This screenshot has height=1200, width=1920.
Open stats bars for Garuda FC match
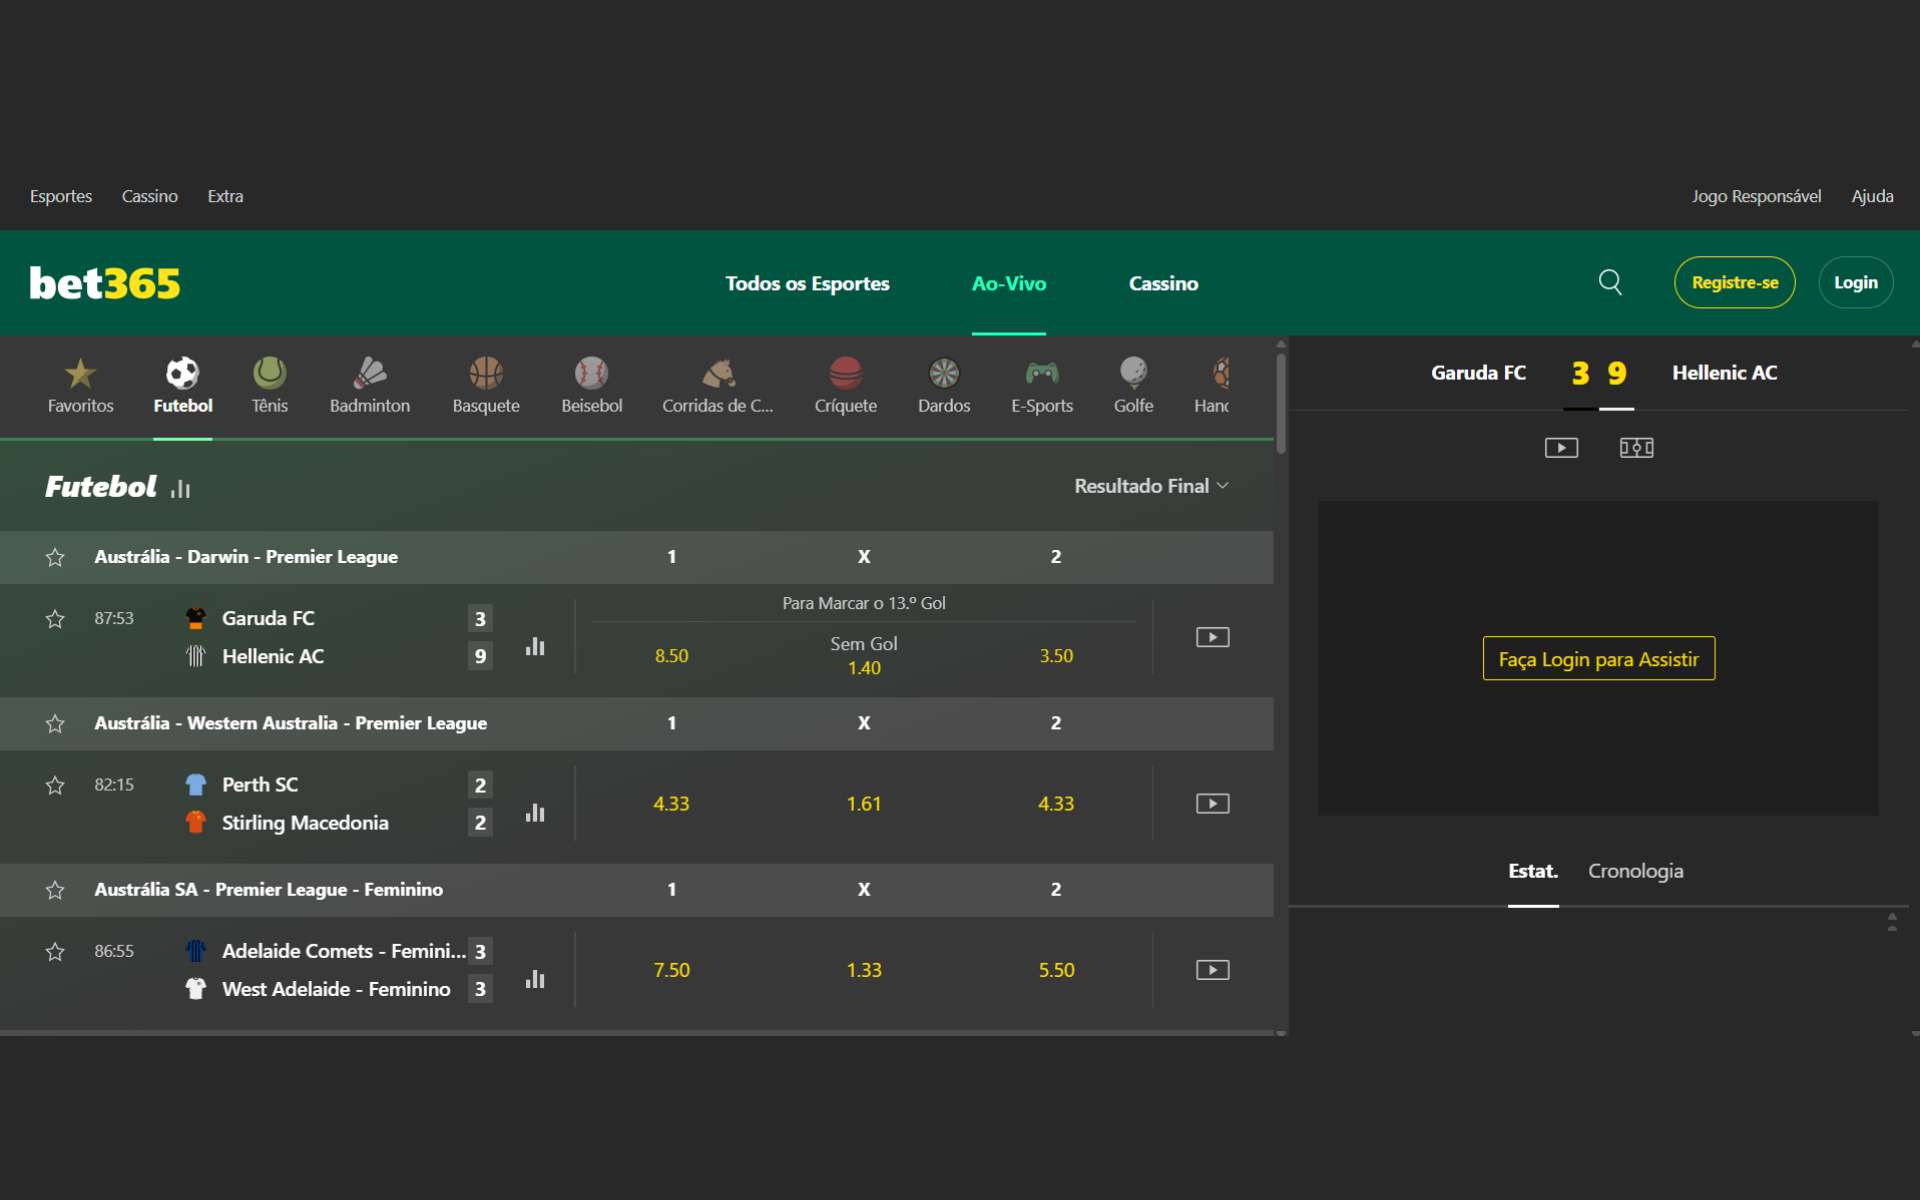tap(535, 646)
